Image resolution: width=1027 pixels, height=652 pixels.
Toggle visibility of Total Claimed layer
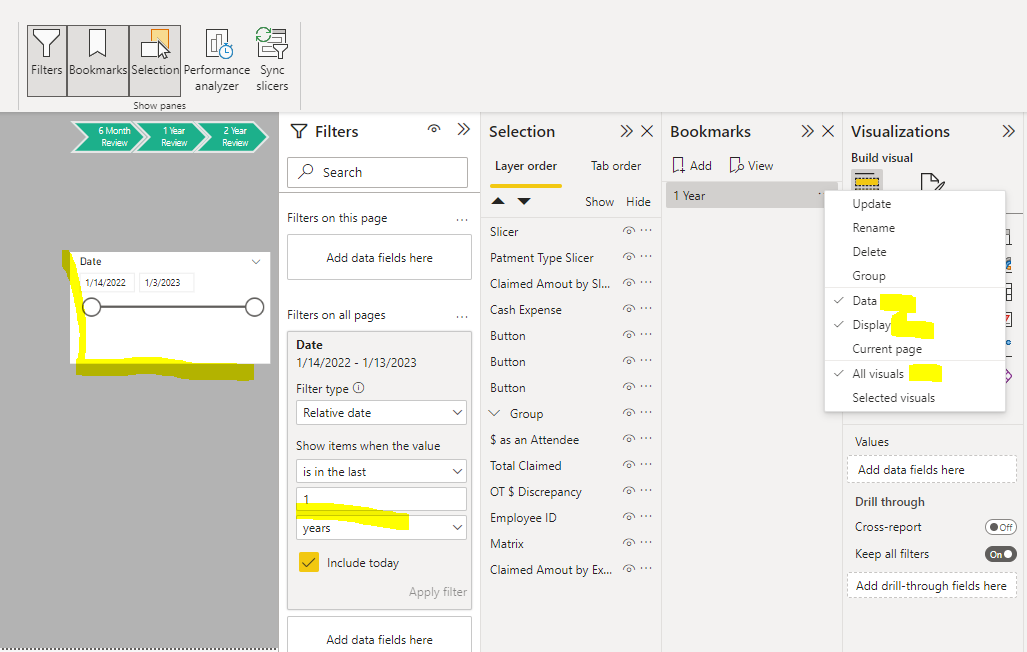629,465
